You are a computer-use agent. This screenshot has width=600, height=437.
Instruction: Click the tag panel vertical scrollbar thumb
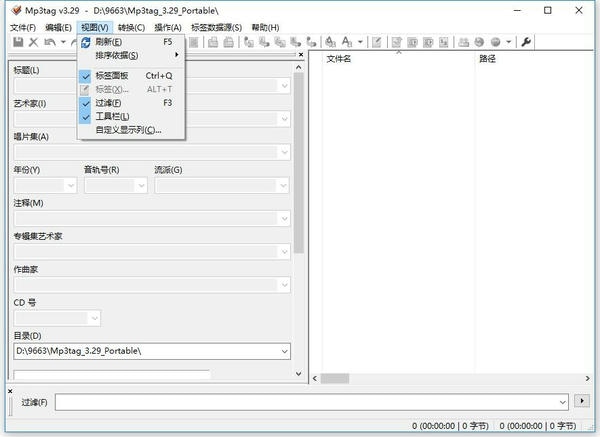click(x=299, y=163)
